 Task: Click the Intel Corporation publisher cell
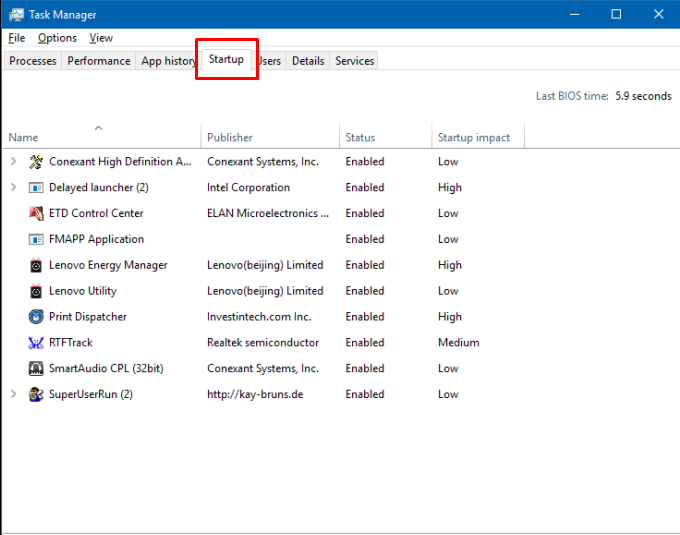pos(248,188)
